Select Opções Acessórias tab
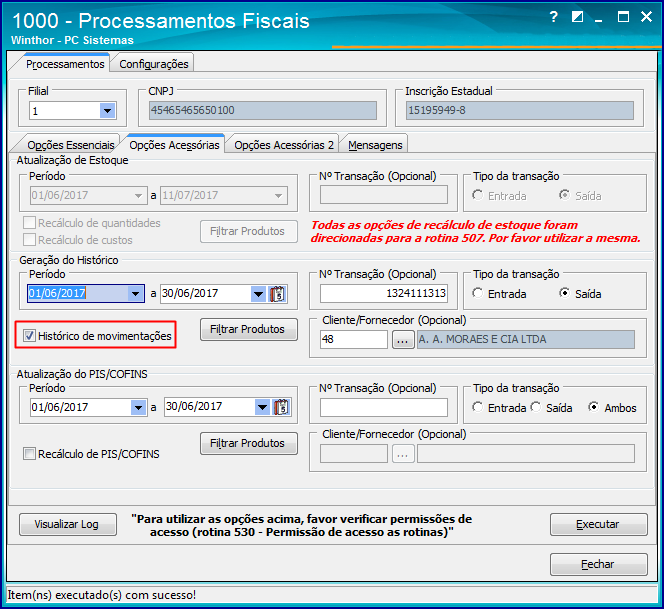Viewport: 664px width, 609px height. click(x=174, y=145)
